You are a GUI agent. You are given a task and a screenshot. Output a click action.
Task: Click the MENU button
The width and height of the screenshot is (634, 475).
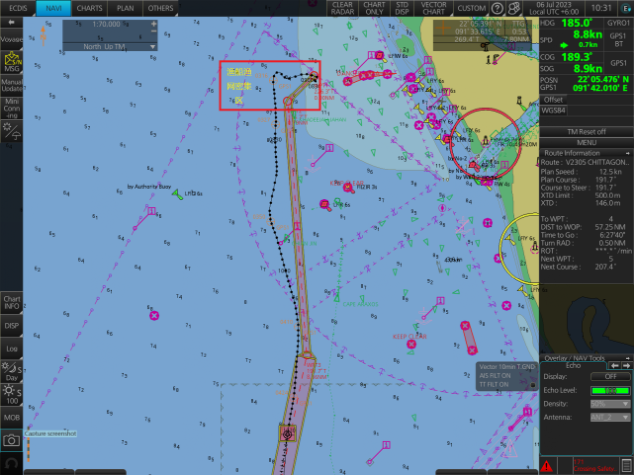585,142
